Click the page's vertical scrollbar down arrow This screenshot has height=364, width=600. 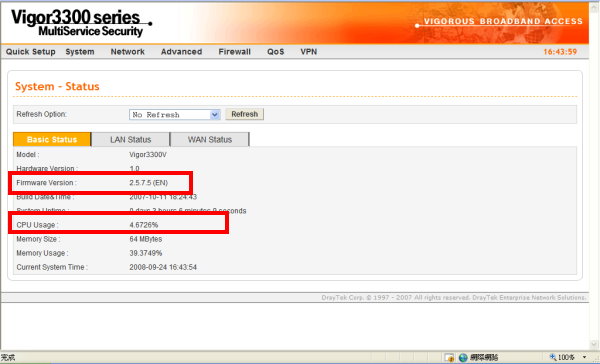(x=594, y=344)
